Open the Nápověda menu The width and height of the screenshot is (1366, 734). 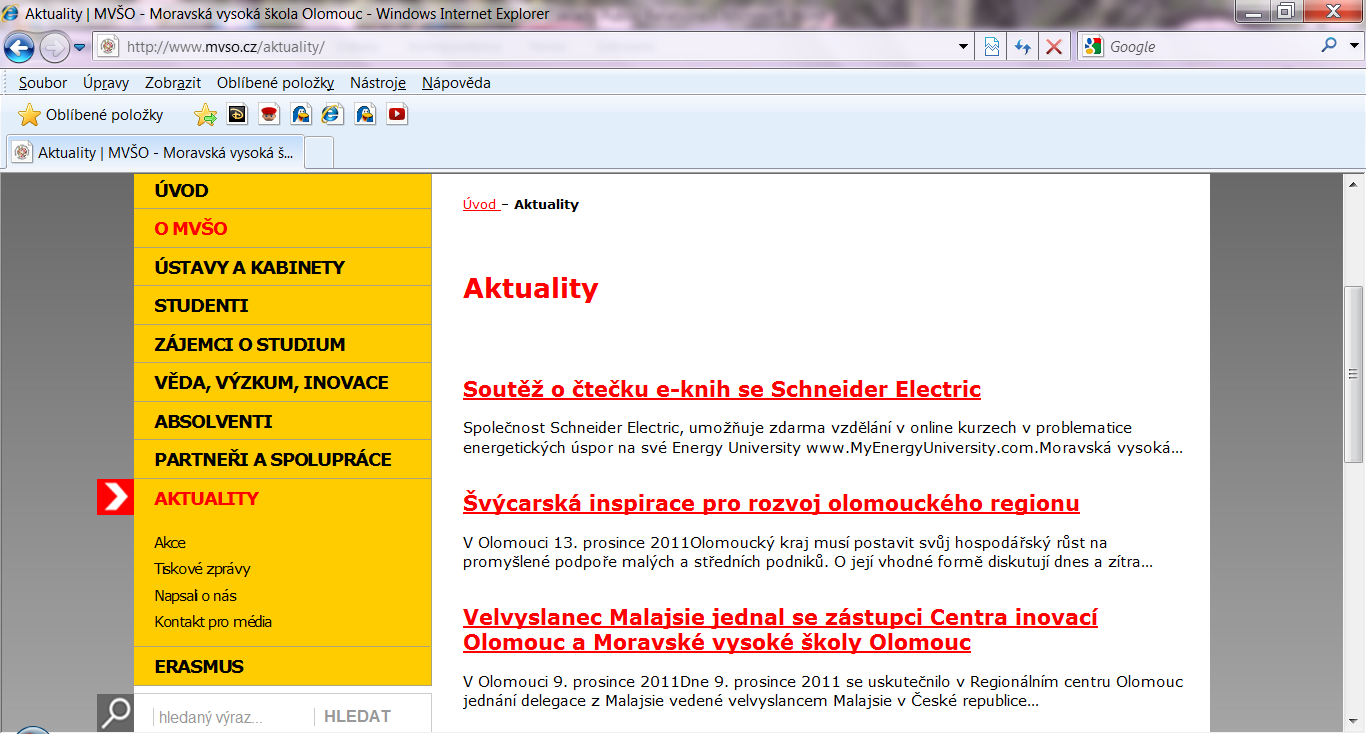click(x=456, y=83)
